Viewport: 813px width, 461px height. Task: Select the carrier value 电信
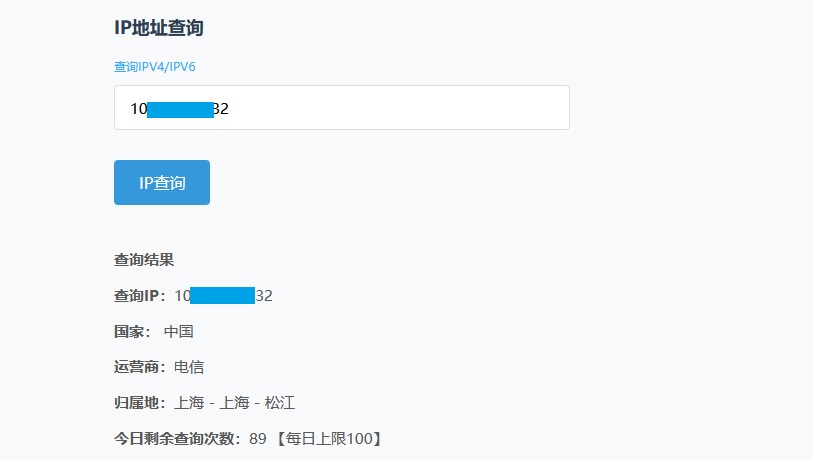coord(189,368)
